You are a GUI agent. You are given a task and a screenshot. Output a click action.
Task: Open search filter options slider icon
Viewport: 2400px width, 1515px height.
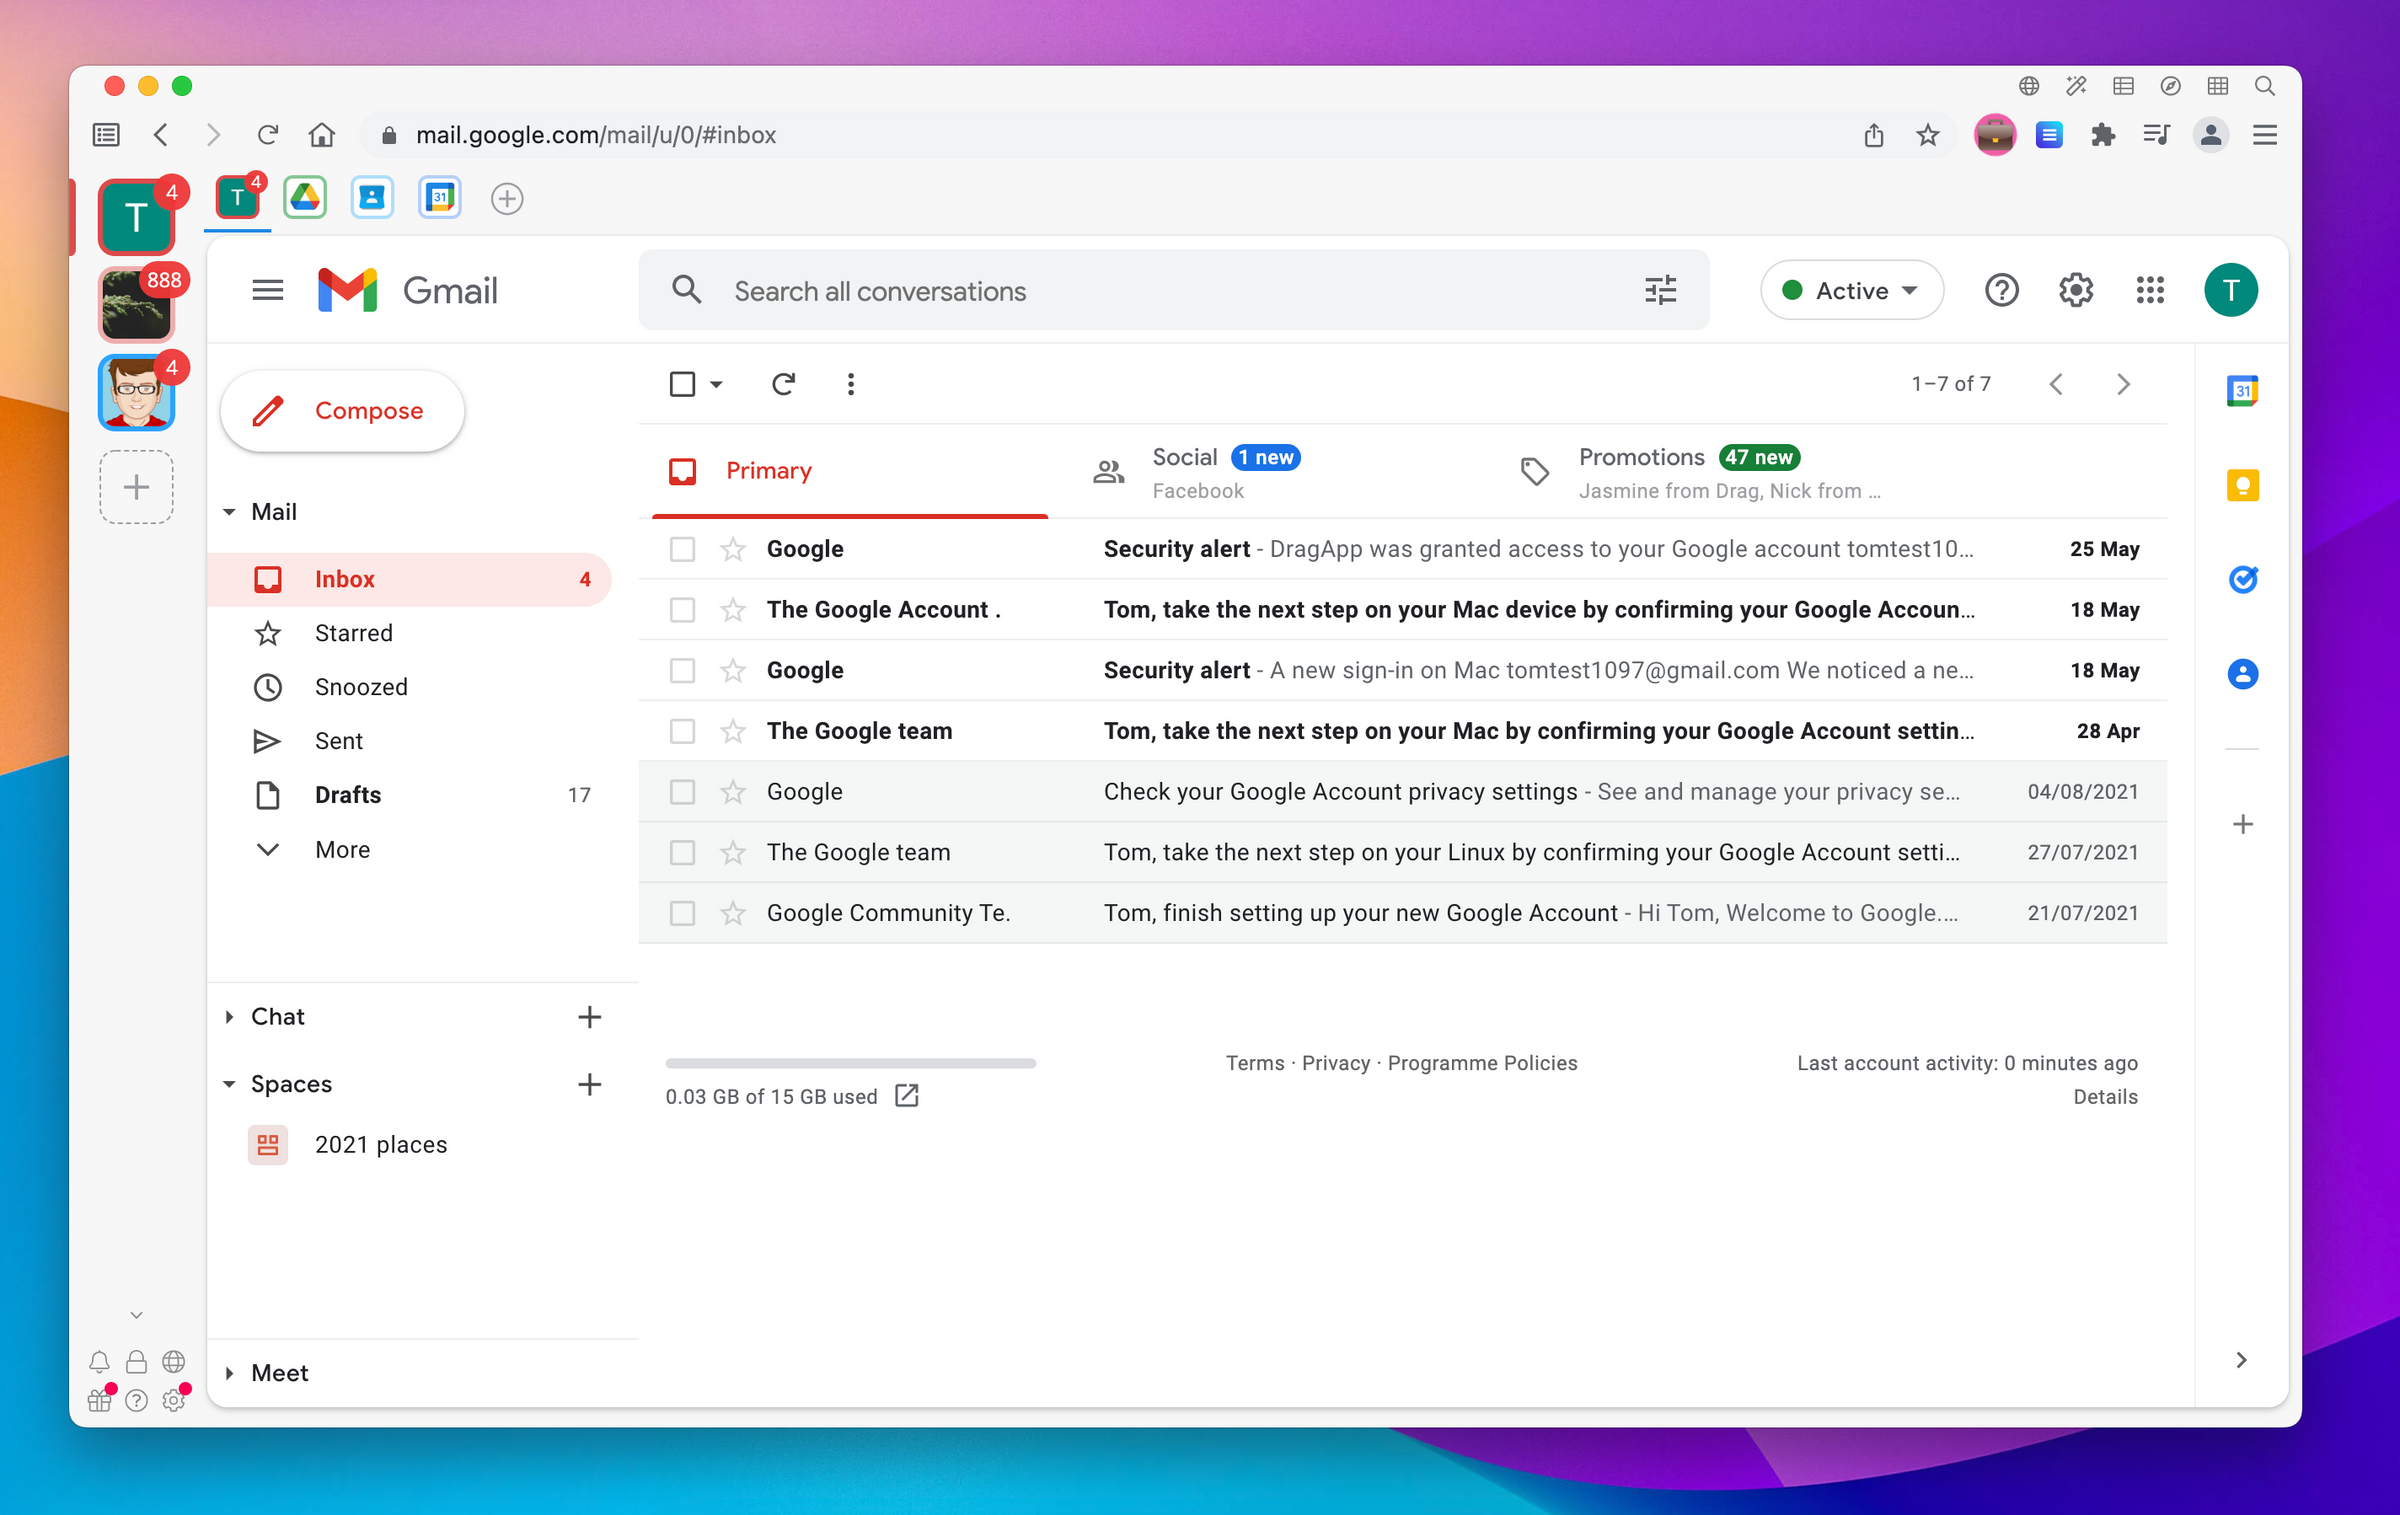[1660, 291]
